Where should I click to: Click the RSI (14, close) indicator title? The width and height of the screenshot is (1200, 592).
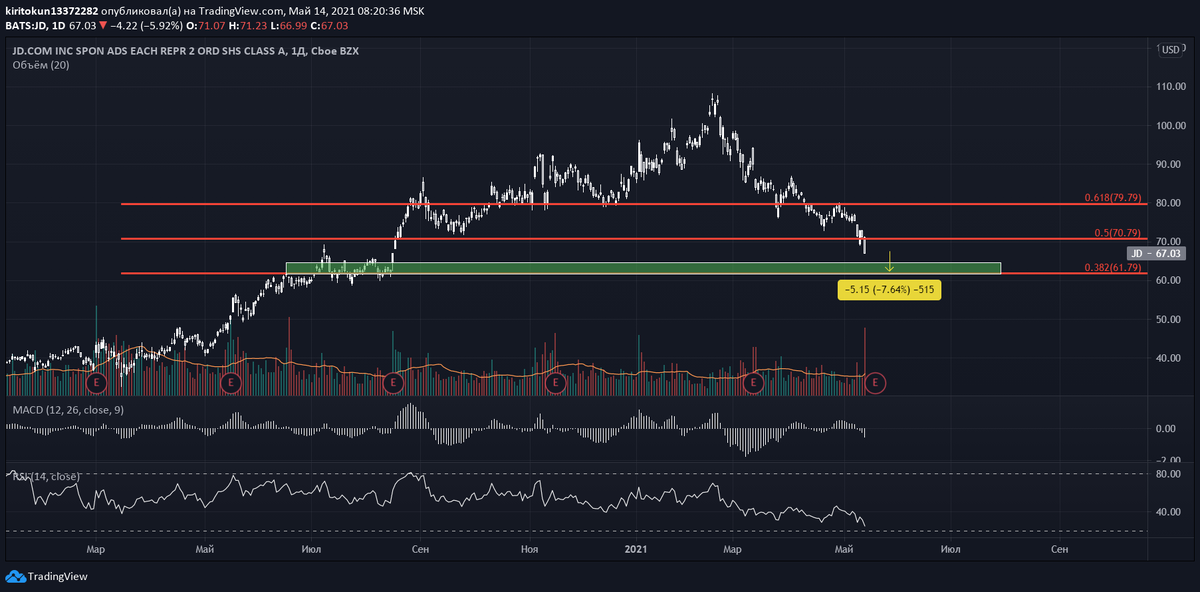(x=46, y=476)
